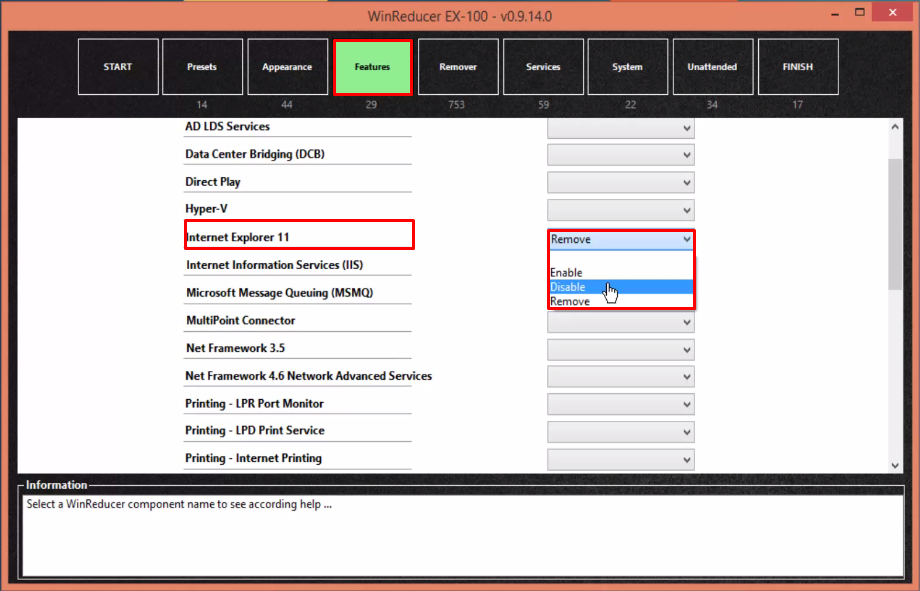Click the scroll up arrow of the features list
This screenshot has width=920, height=591.
click(895, 127)
